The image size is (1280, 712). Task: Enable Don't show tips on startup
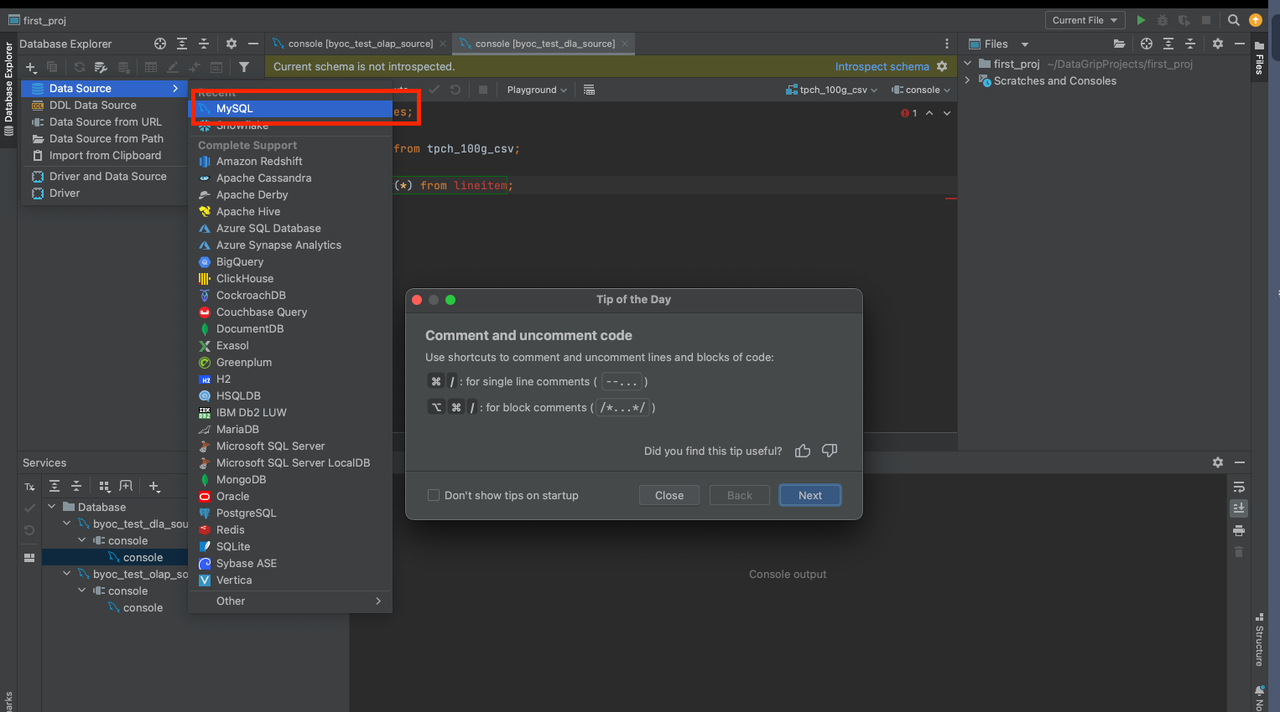point(433,495)
